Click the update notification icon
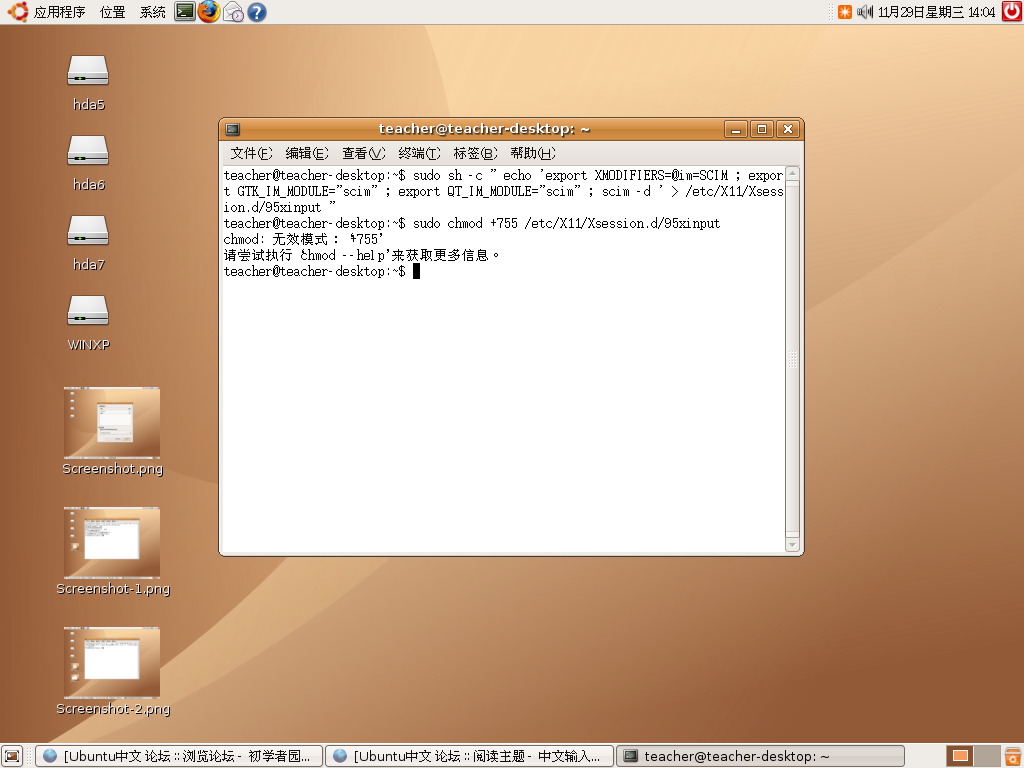Screen dimensions: 1024x768 [845, 12]
